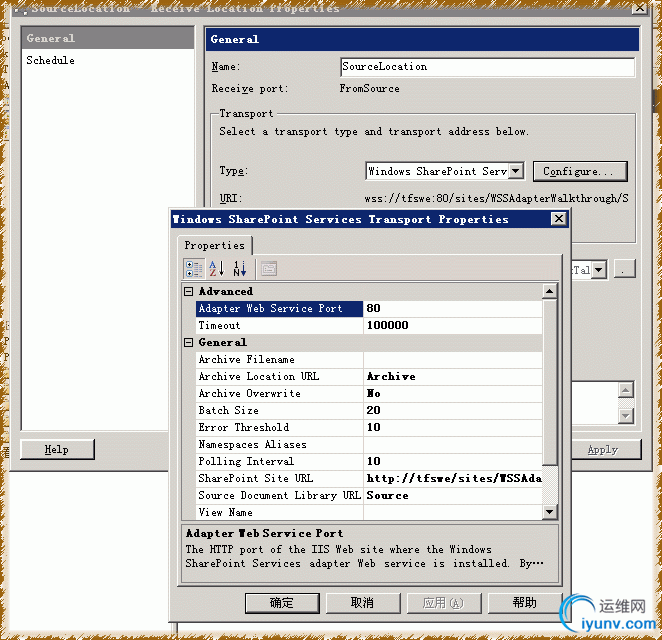This screenshot has height=640, width=662.
Task: Select Categorized view icon in property toolbar
Action: click(194, 268)
